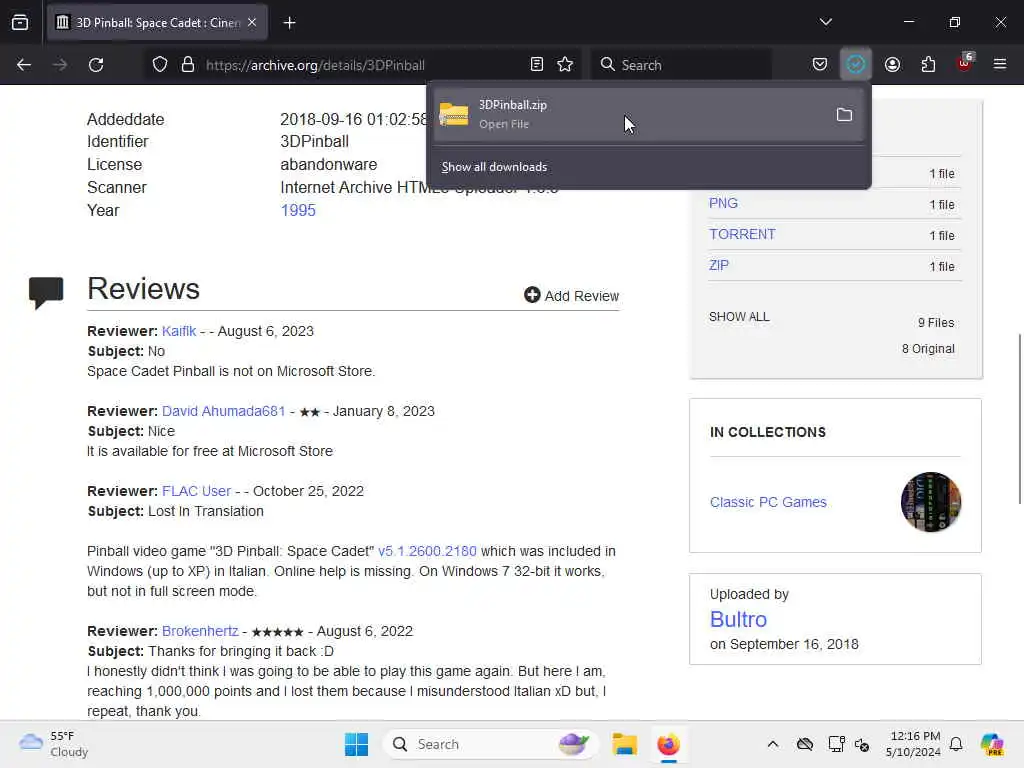Screen dimensions: 1024x768
Task: Click the Add Review button
Action: point(571,296)
